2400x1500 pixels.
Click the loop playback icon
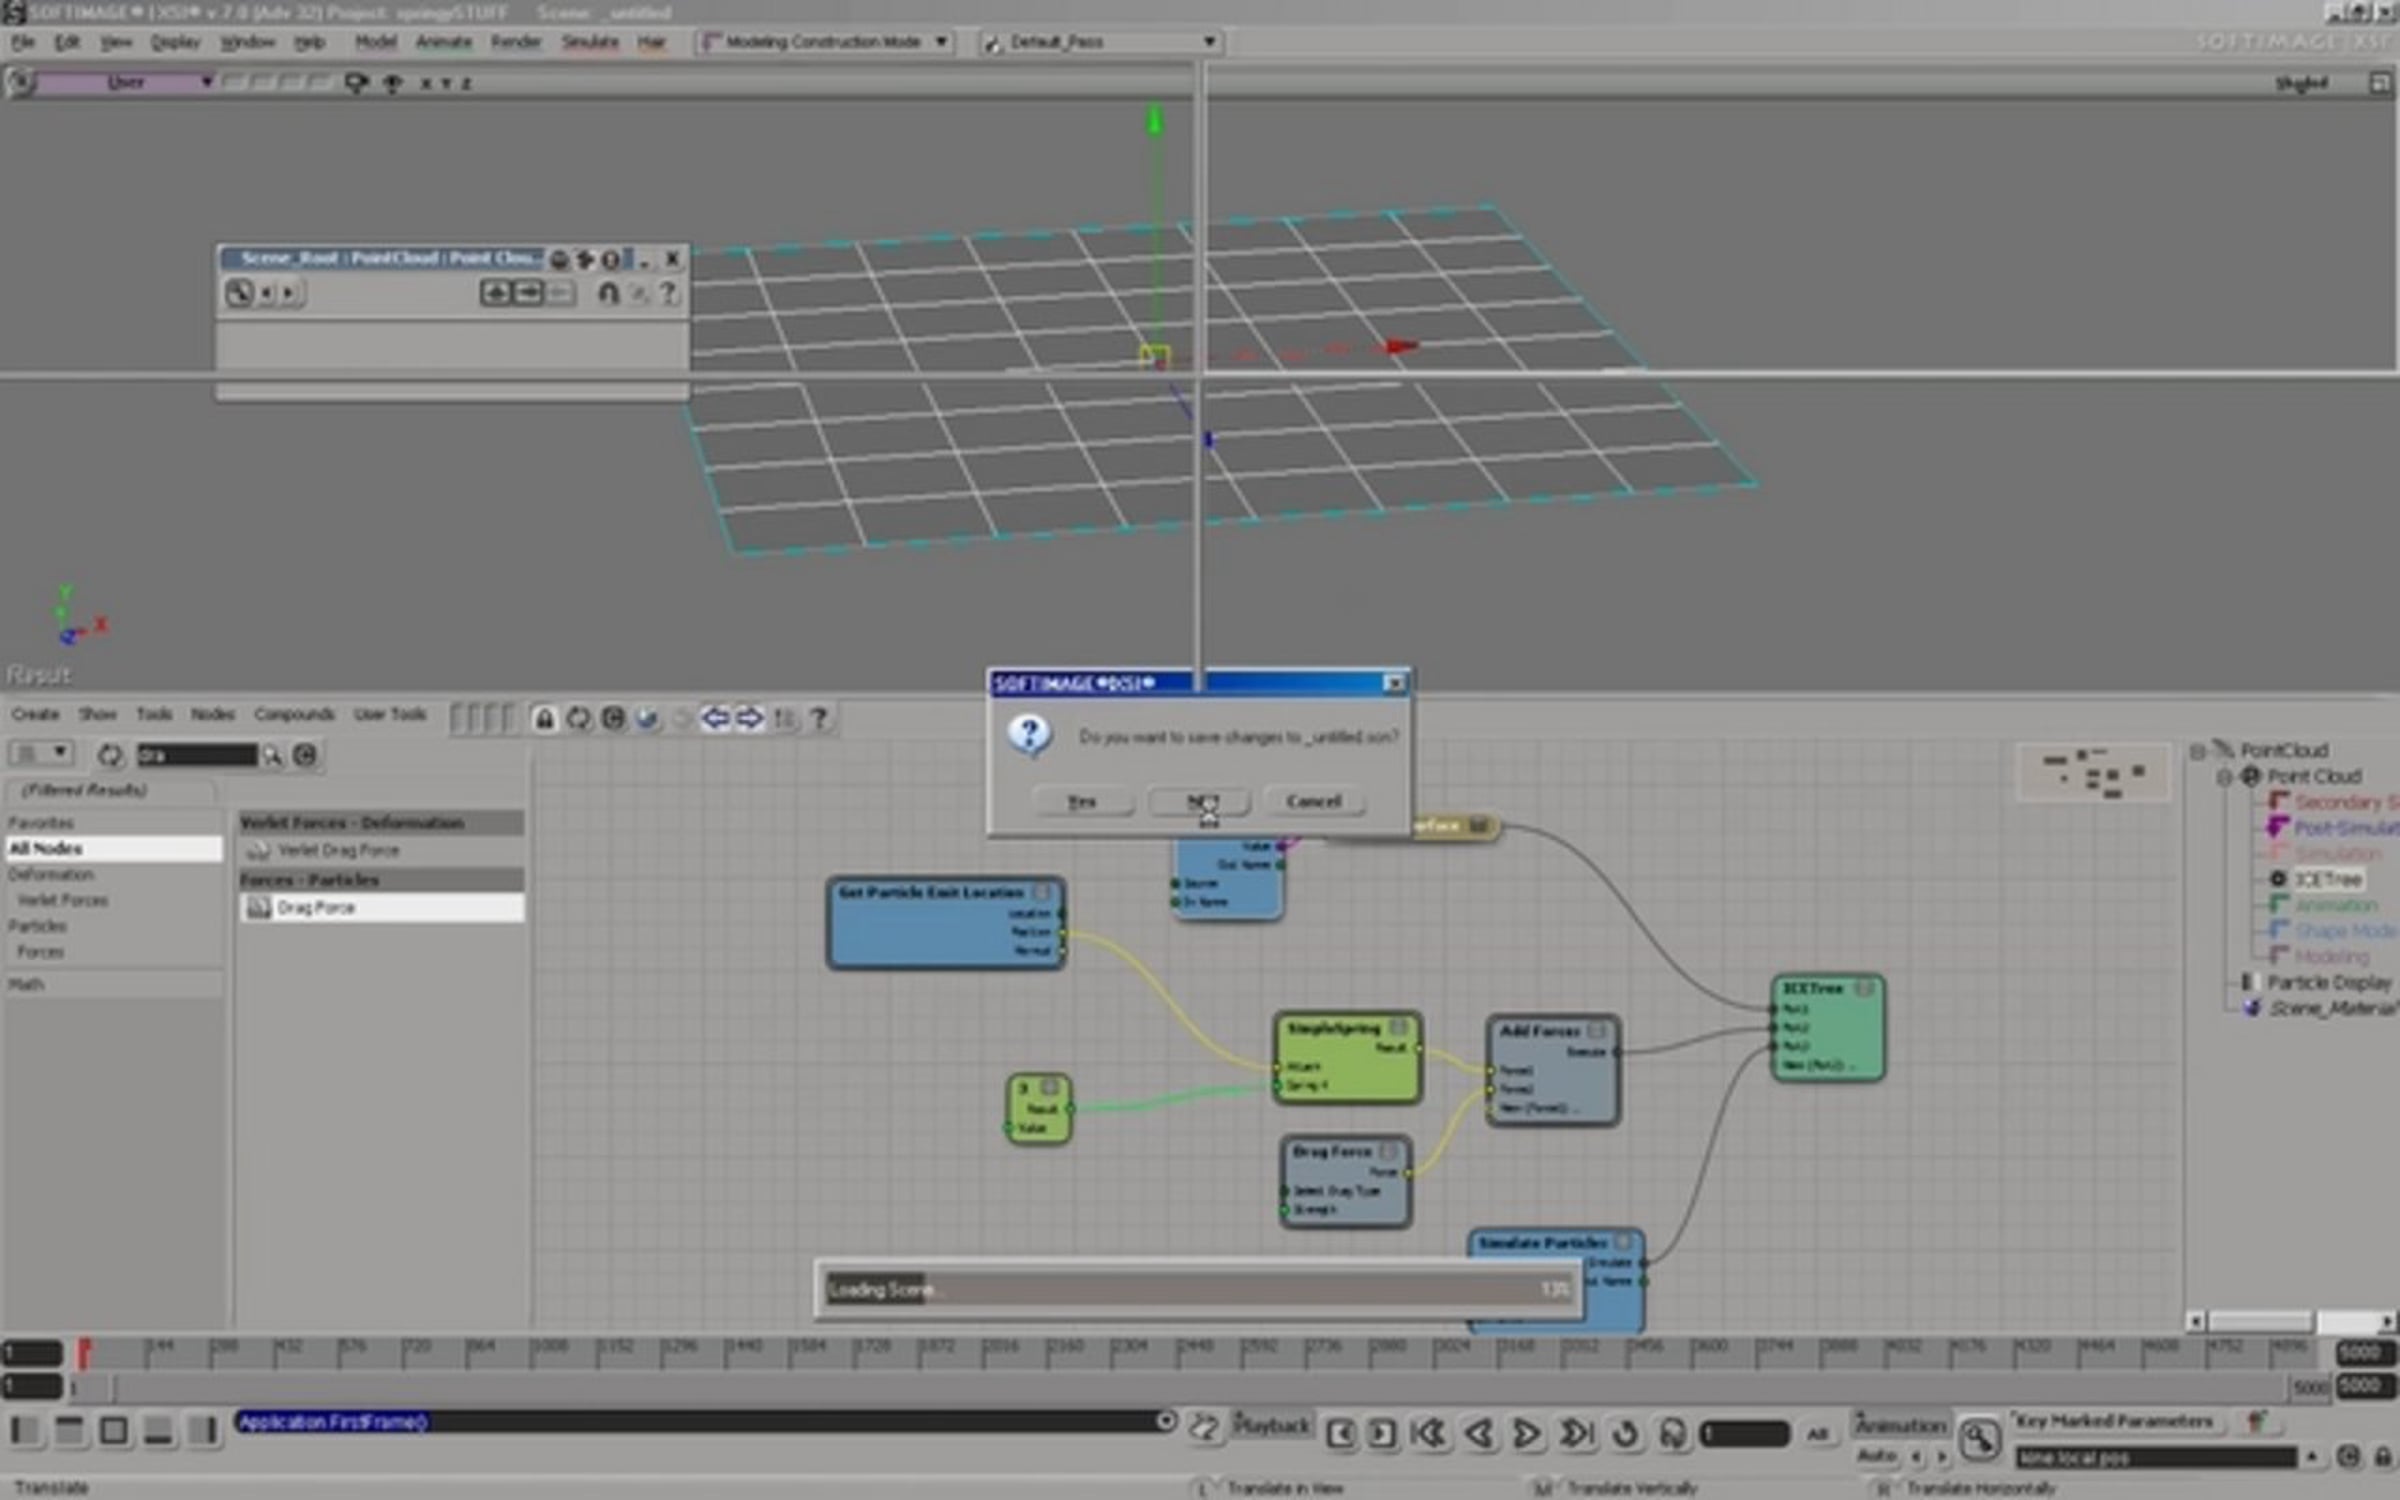tap(1624, 1434)
